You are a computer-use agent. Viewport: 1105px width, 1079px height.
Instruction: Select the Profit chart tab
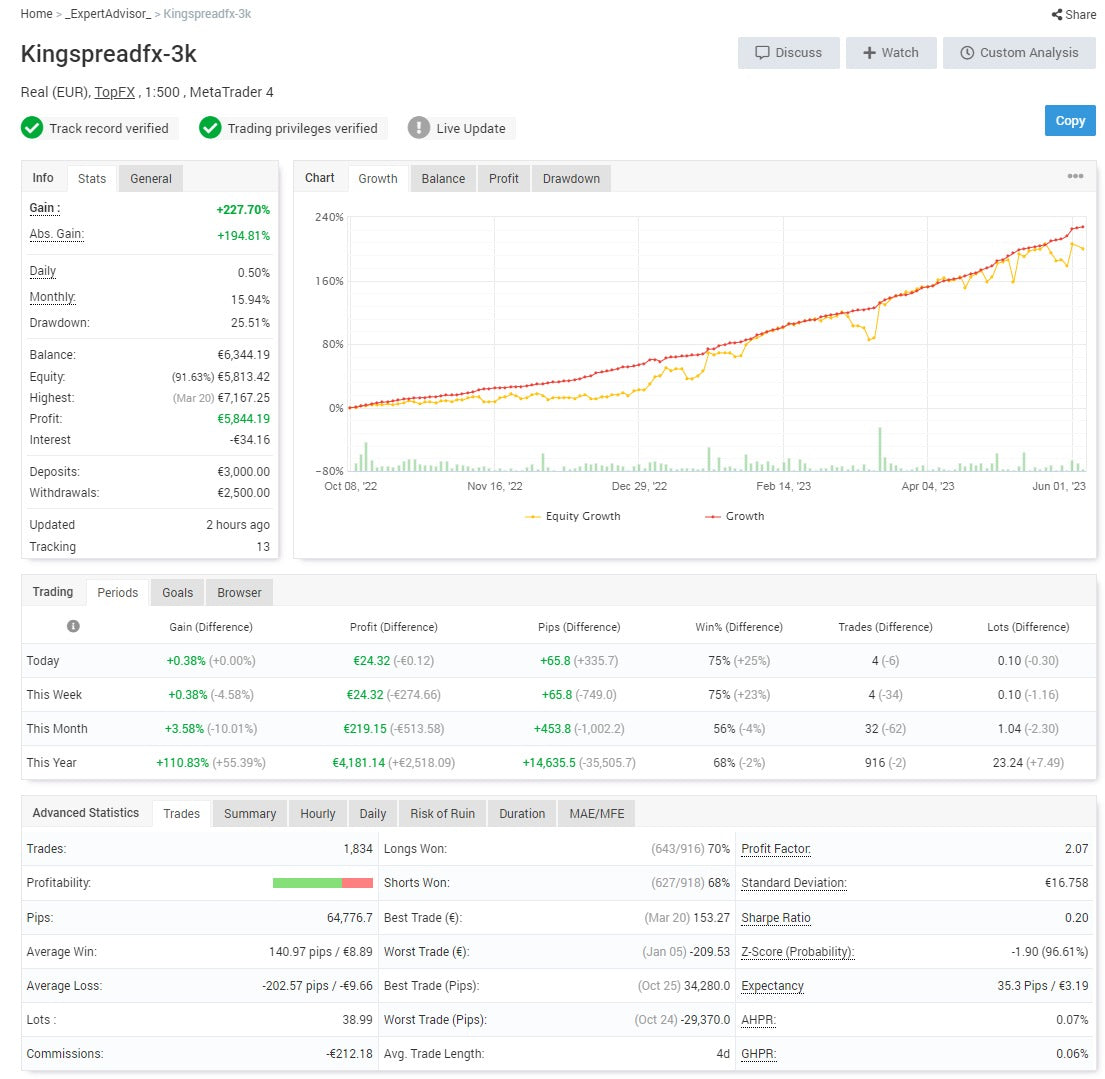[x=504, y=178]
